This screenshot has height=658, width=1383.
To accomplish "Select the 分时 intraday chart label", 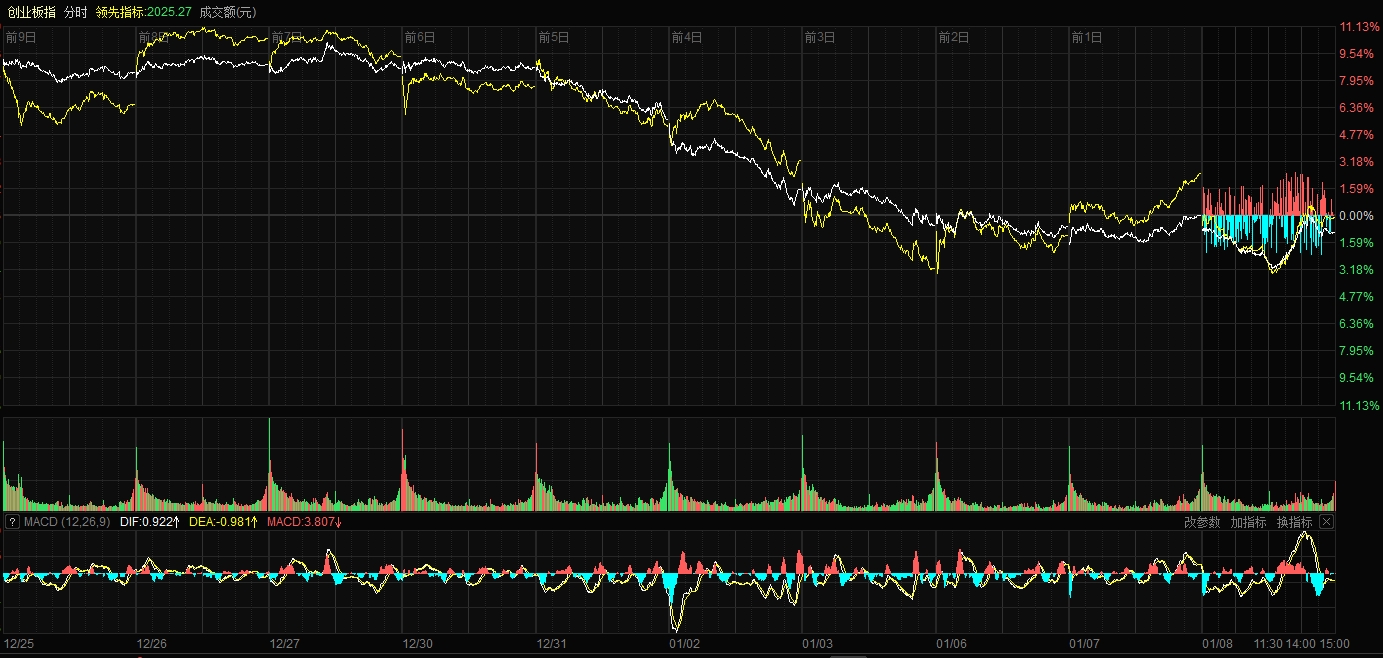I will [x=75, y=12].
